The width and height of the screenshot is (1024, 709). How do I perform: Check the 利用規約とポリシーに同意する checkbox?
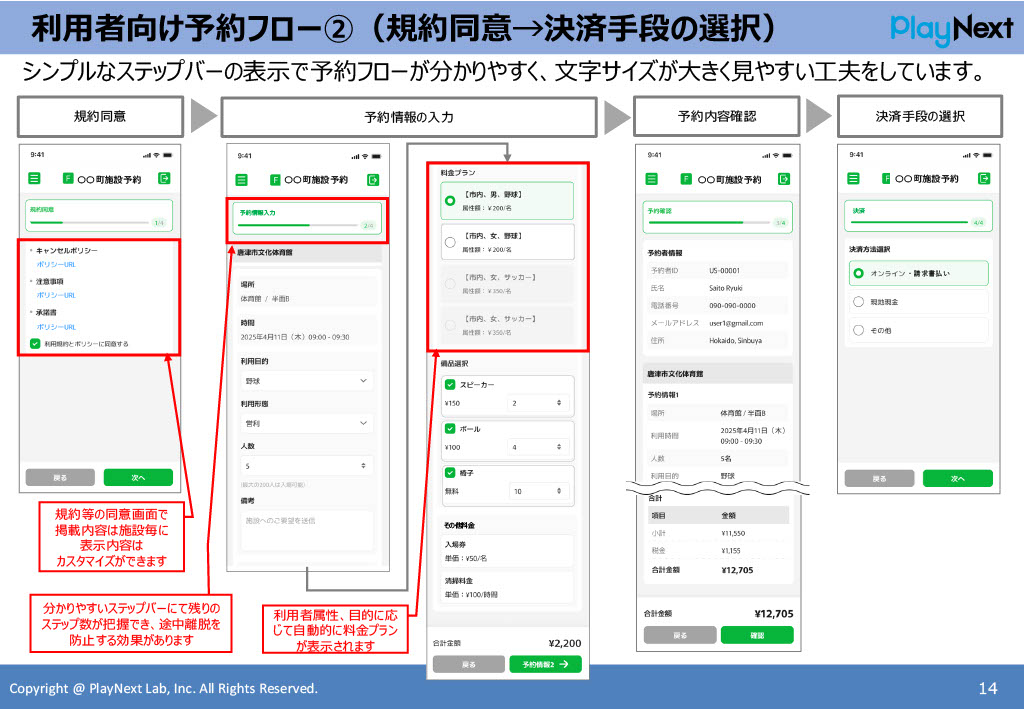35,344
